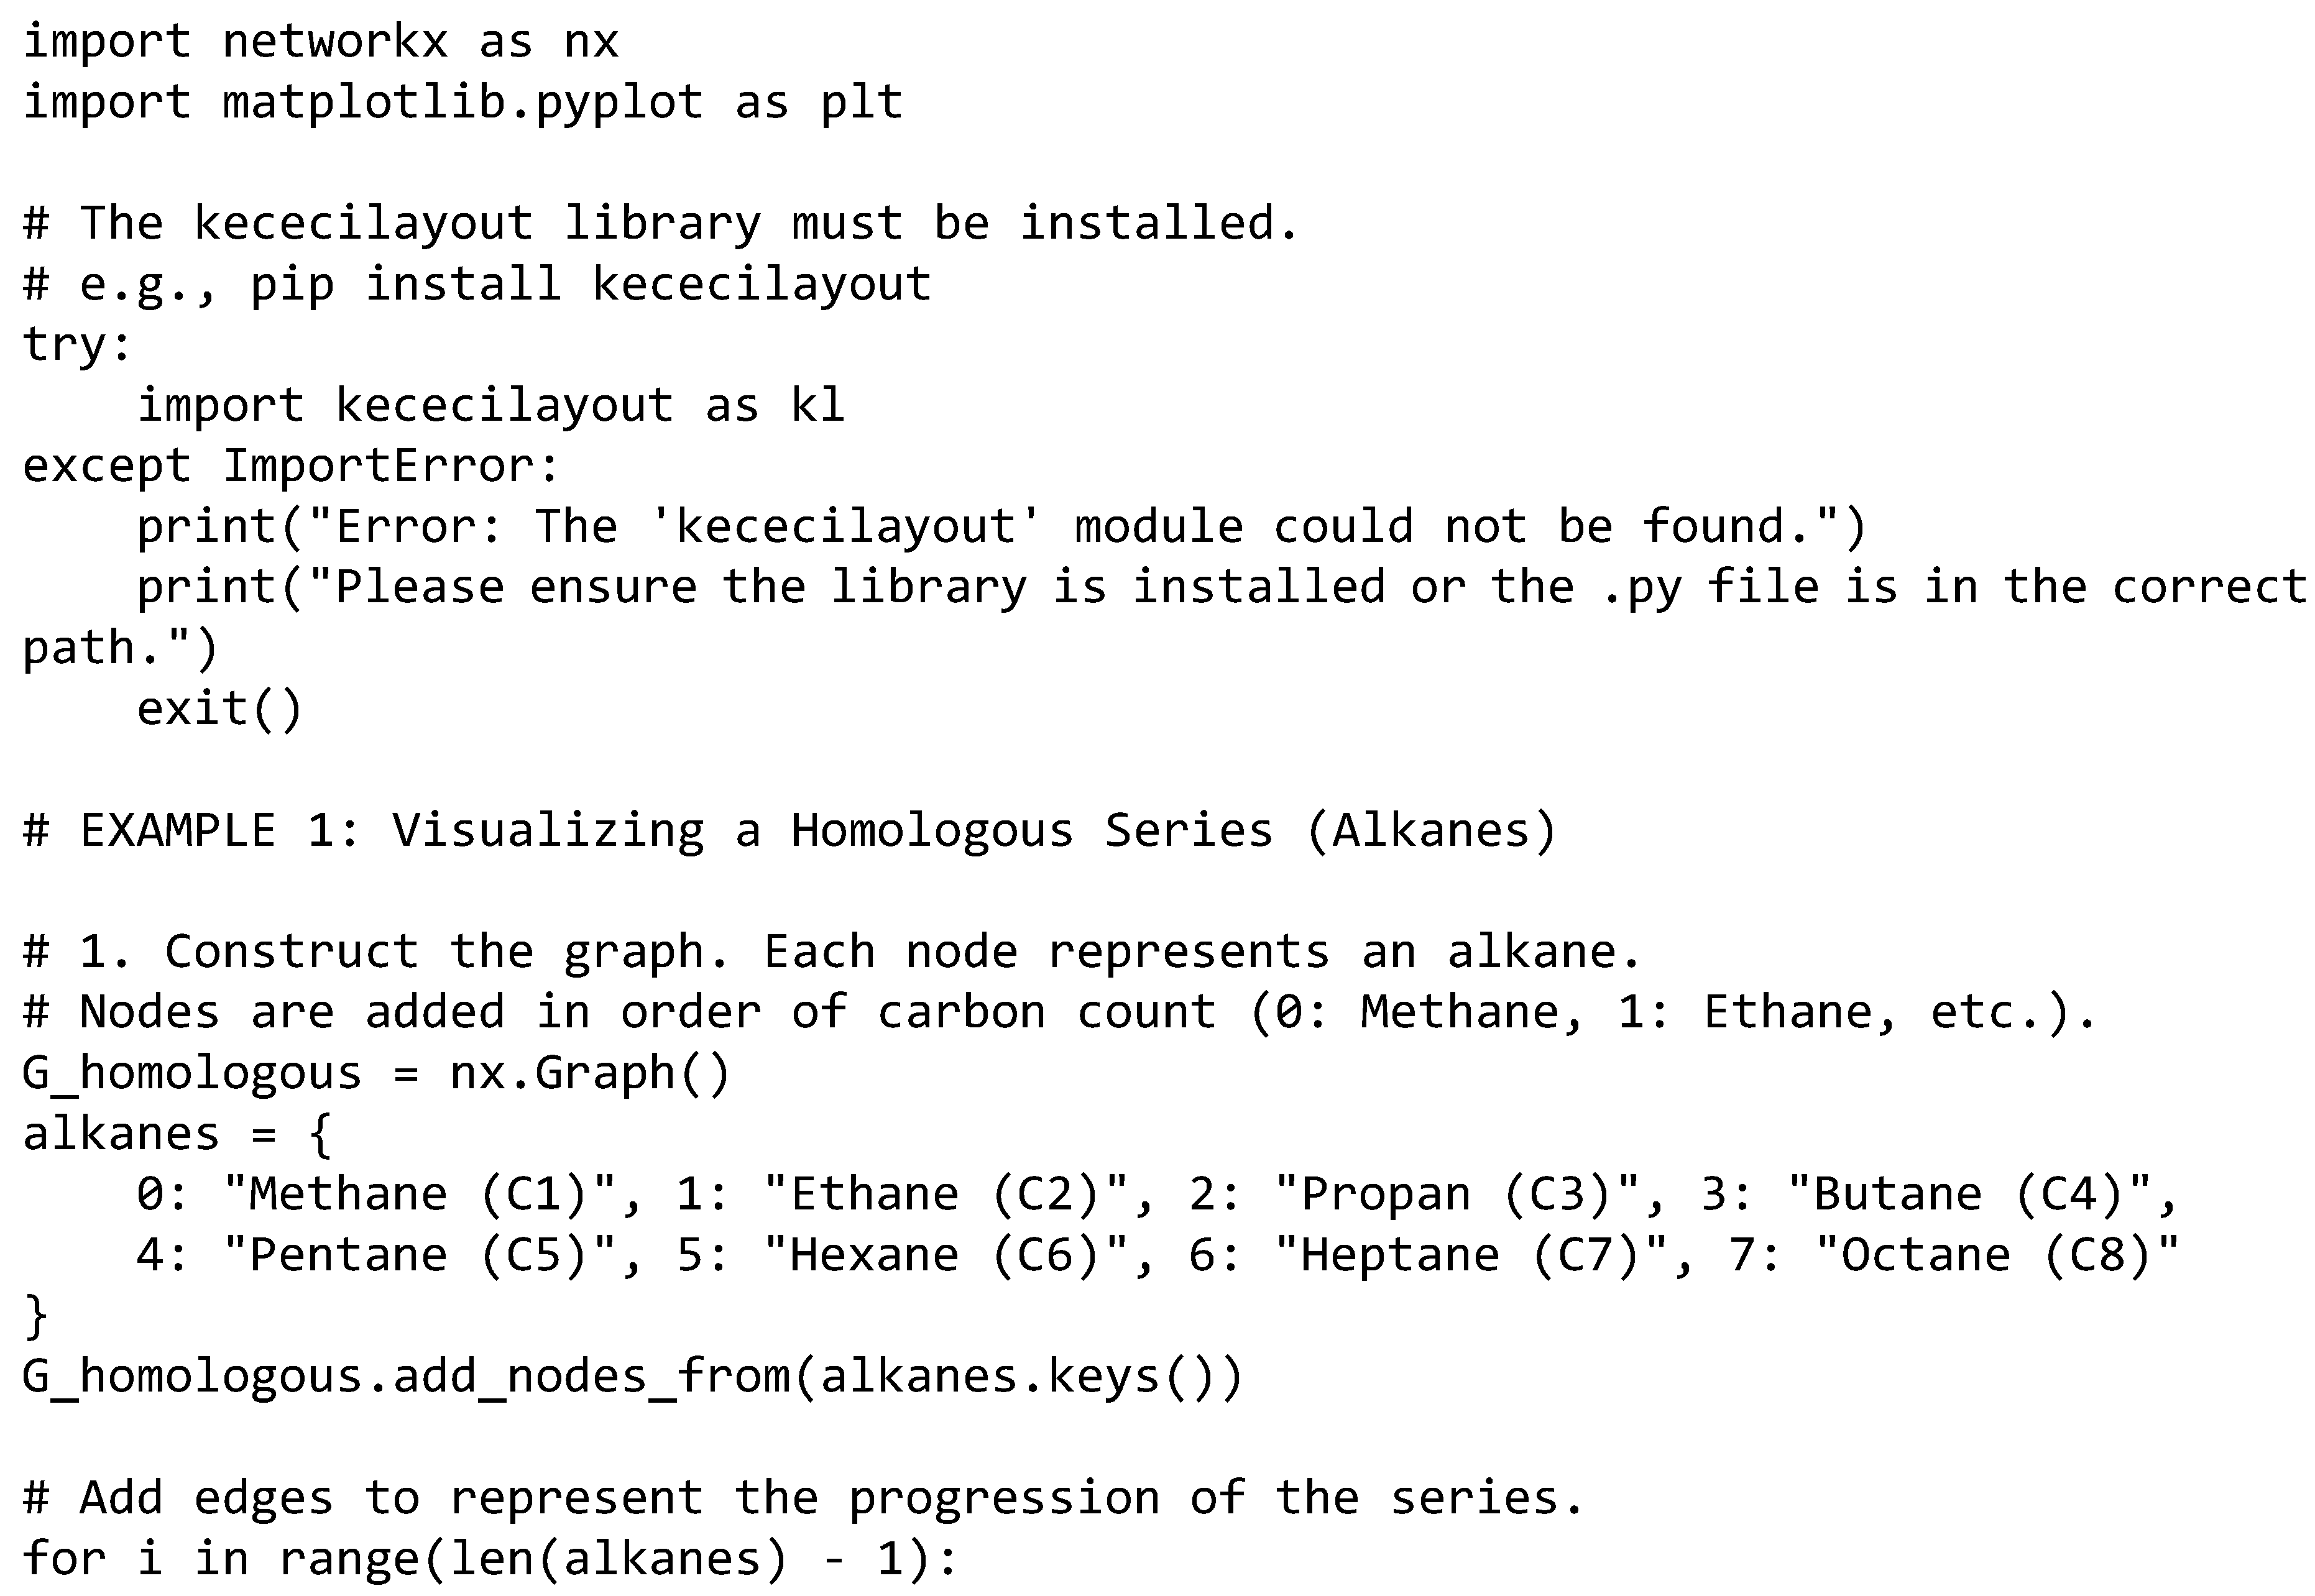Viewport: 2315px width, 1596px height.
Task: Click the 'nx.Graph()' call
Action: (590, 1073)
